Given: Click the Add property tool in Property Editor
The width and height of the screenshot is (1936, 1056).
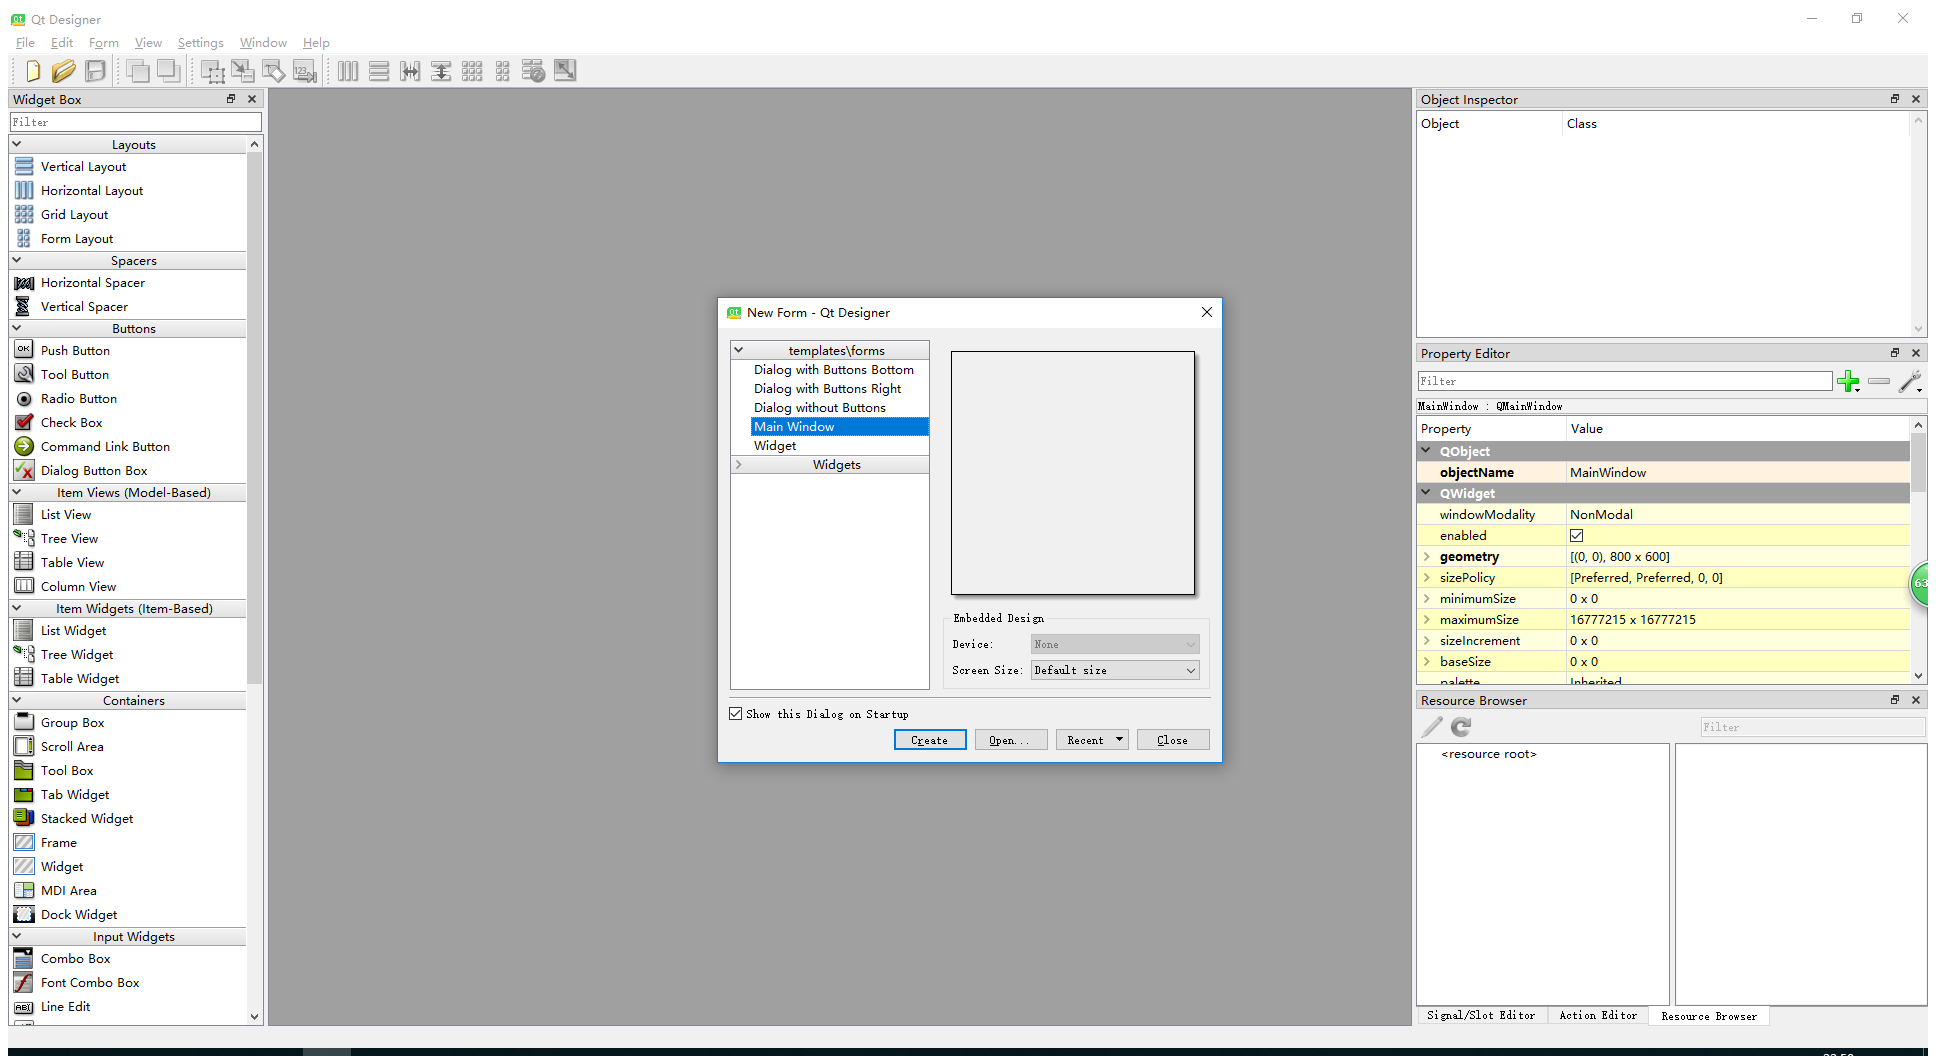Looking at the screenshot, I should [1848, 382].
